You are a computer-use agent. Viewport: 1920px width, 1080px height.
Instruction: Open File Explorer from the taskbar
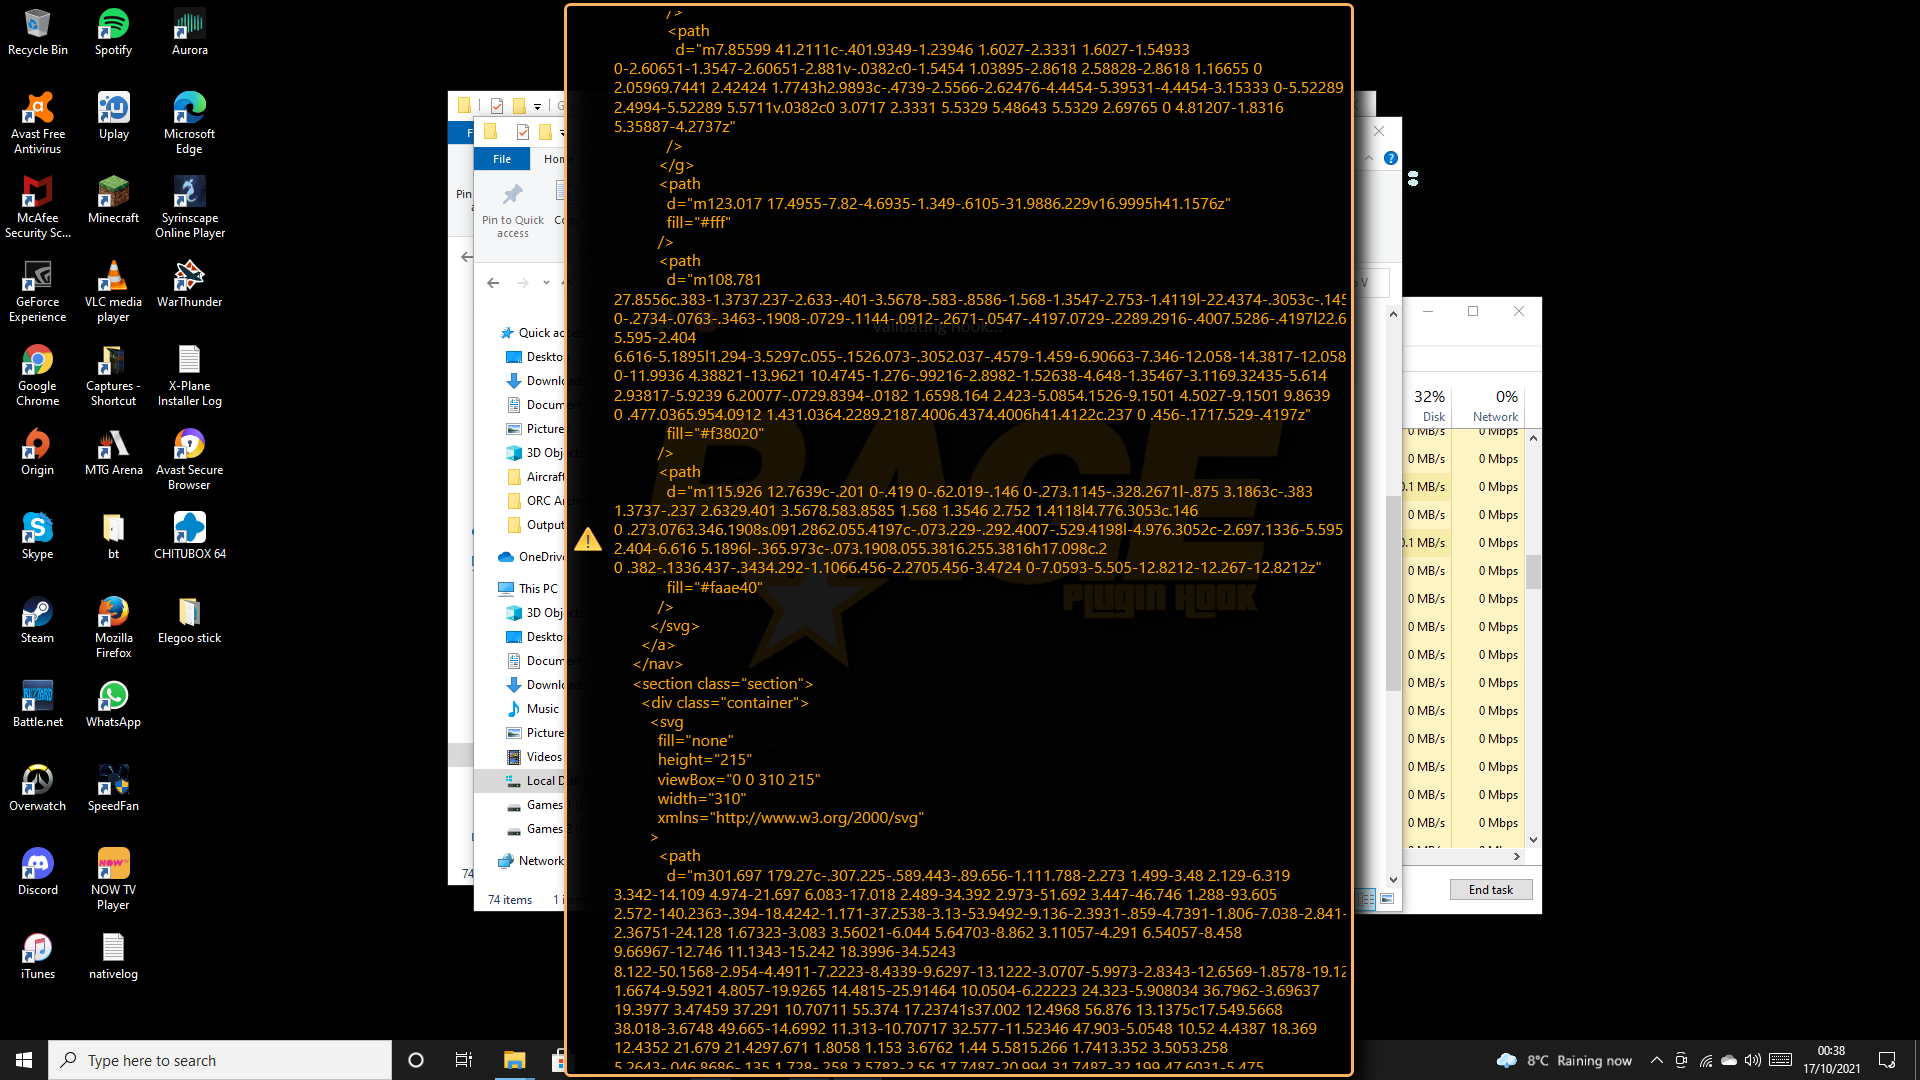(514, 1060)
